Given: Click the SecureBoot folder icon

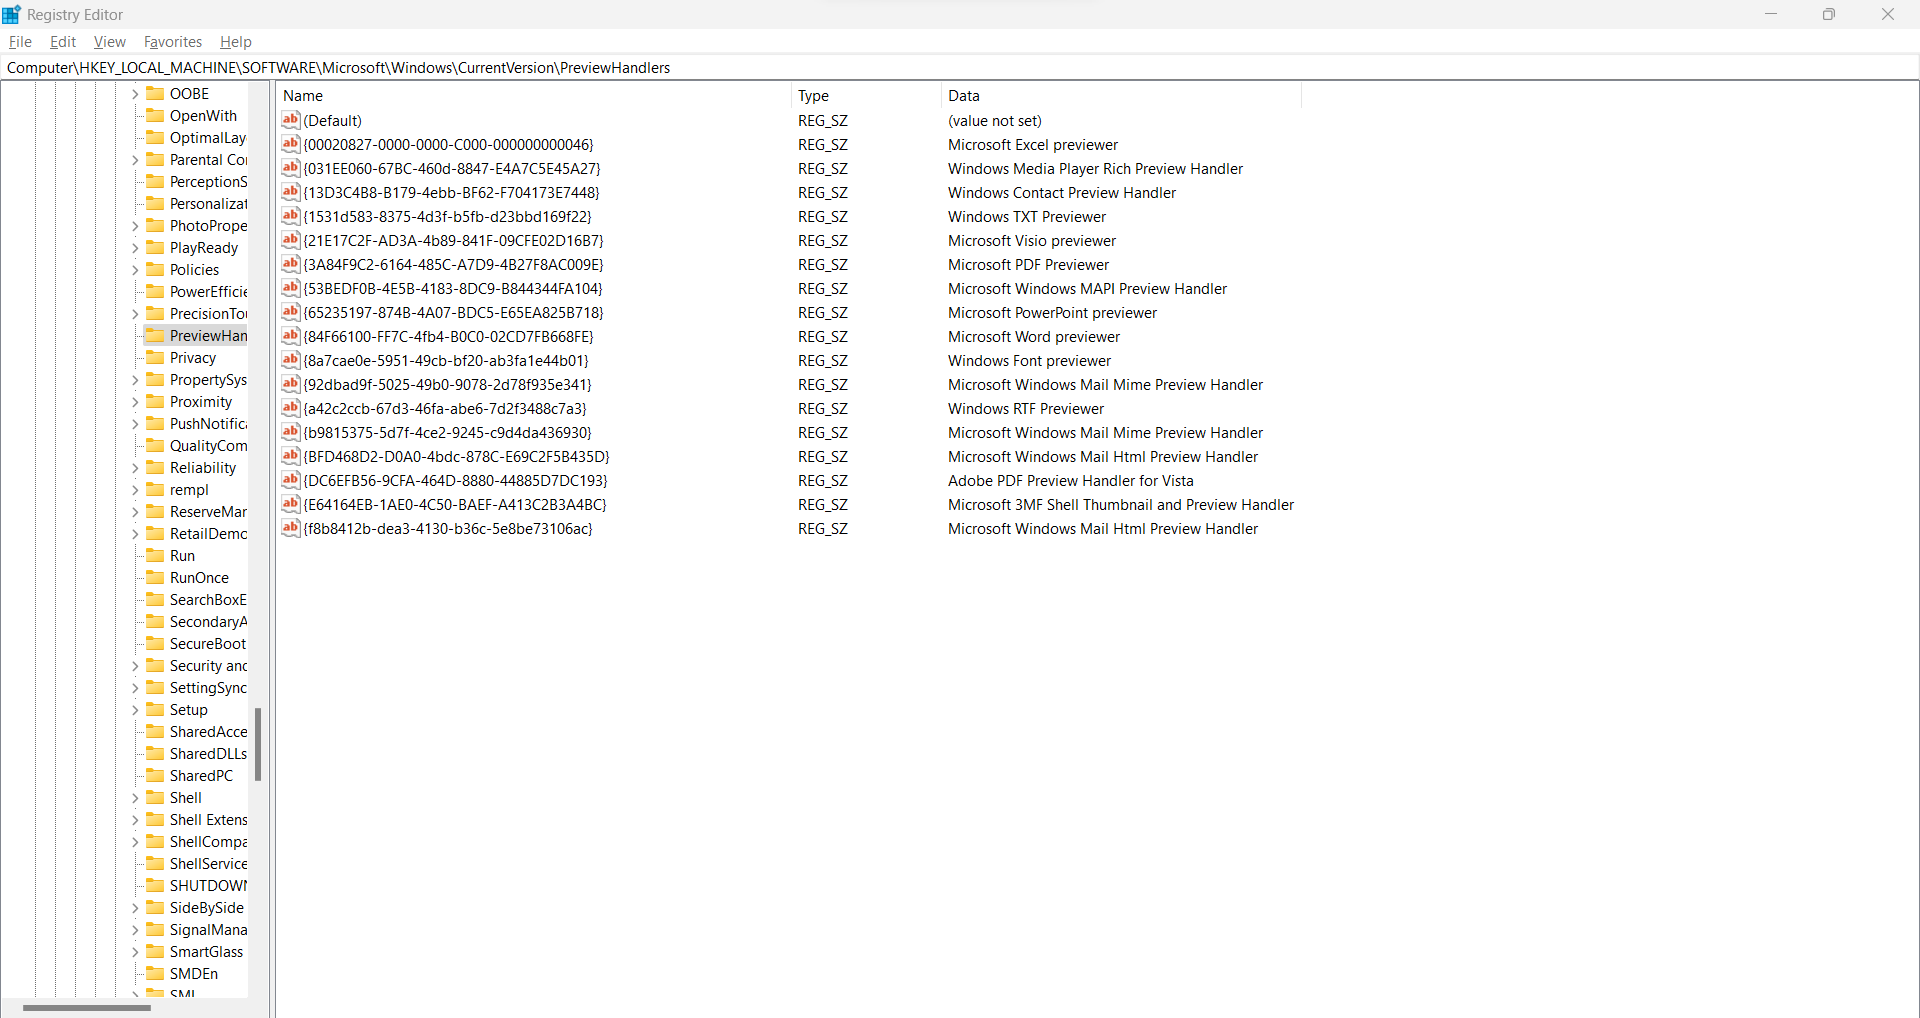Looking at the screenshot, I should (157, 643).
